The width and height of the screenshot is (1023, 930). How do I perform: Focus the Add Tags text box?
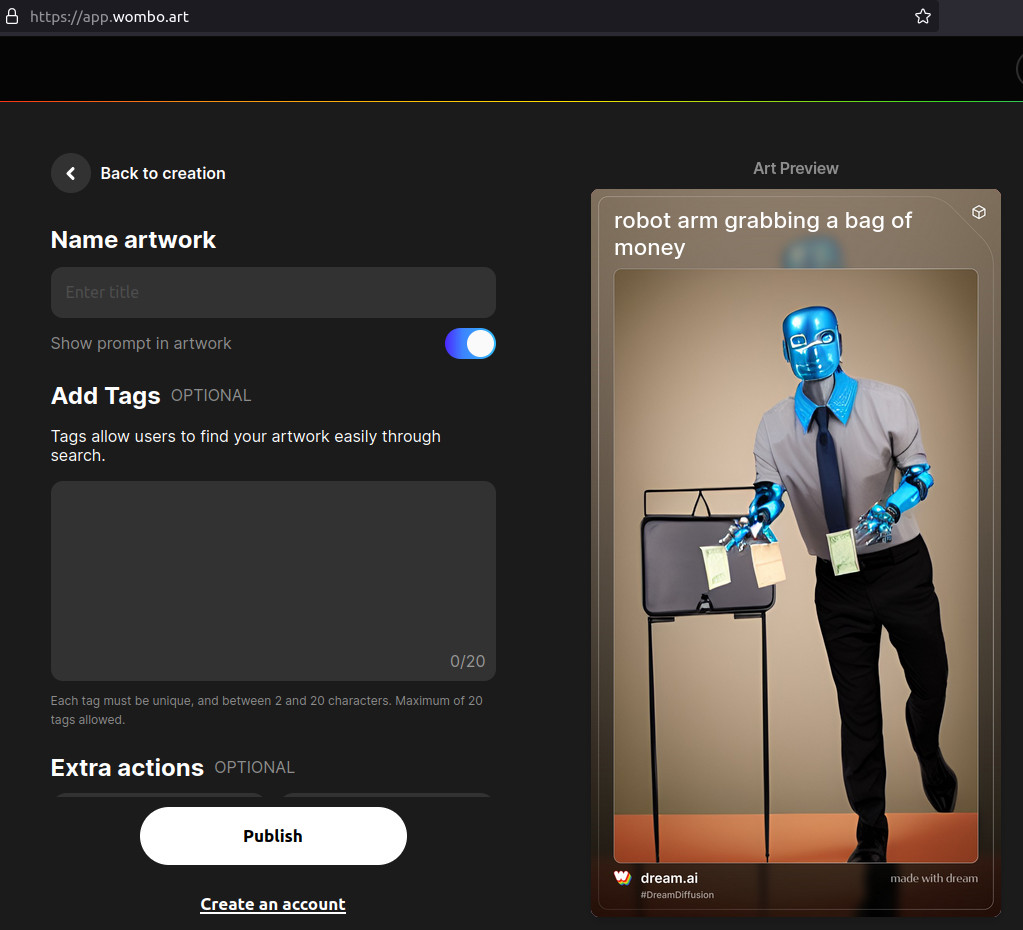pyautogui.click(x=273, y=580)
